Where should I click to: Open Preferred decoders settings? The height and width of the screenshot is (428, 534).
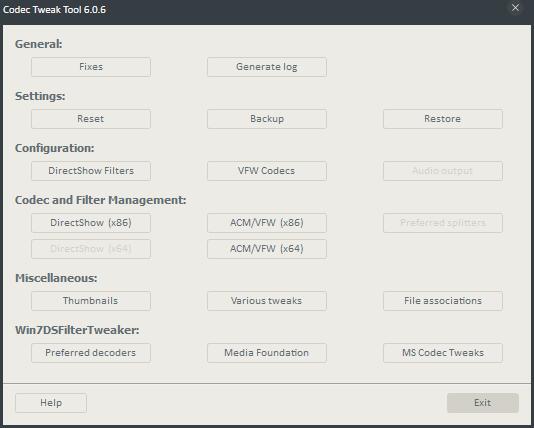click(x=91, y=353)
